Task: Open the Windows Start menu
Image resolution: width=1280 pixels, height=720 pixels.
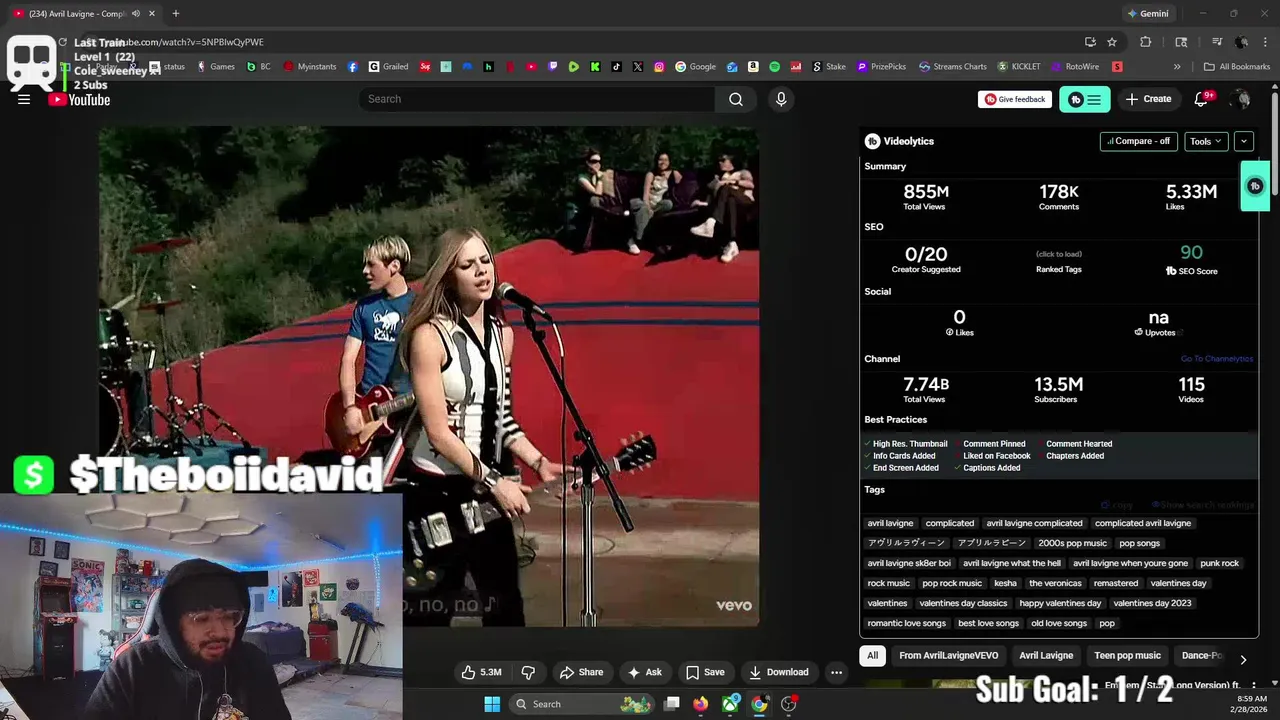Action: (x=492, y=704)
